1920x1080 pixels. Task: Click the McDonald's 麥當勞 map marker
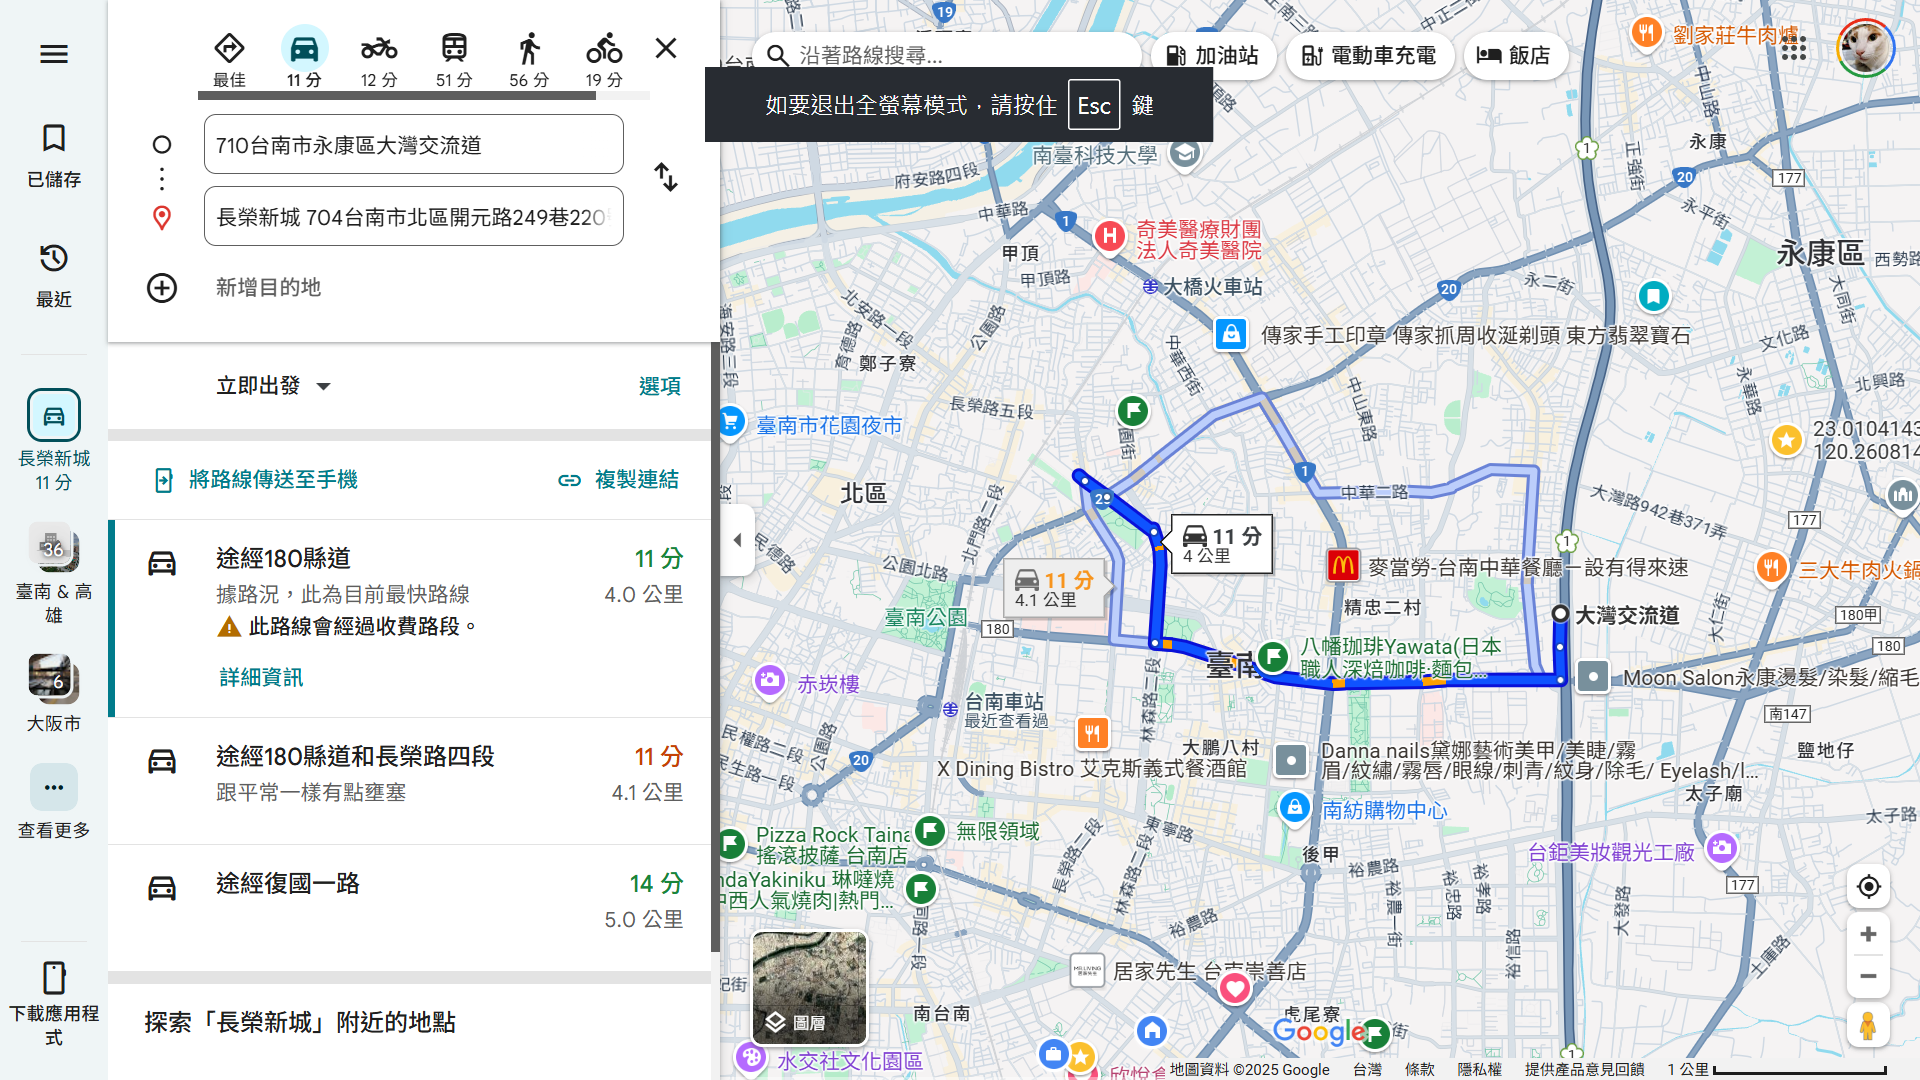[x=1342, y=566]
